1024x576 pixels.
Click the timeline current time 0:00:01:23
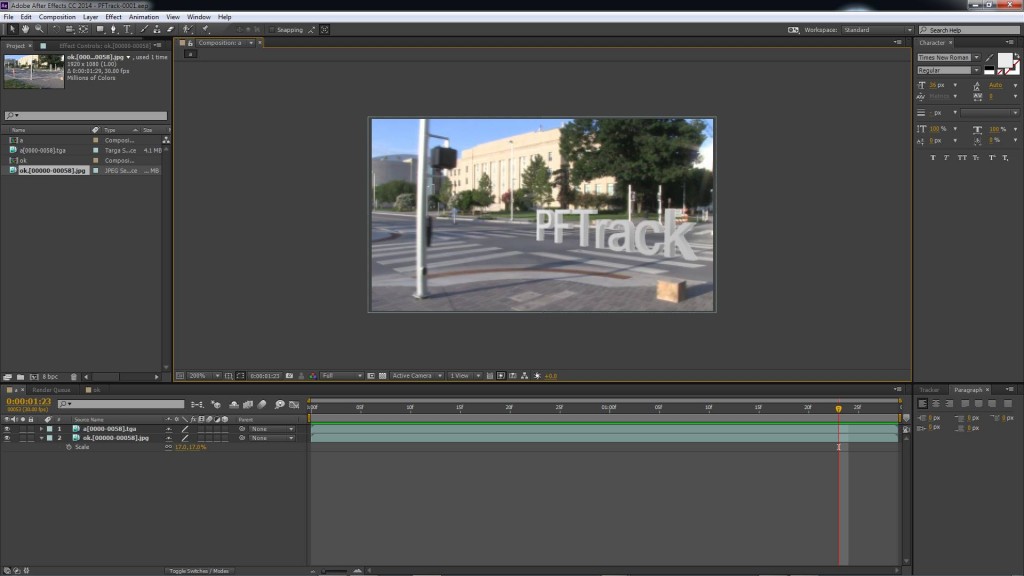coord(29,401)
